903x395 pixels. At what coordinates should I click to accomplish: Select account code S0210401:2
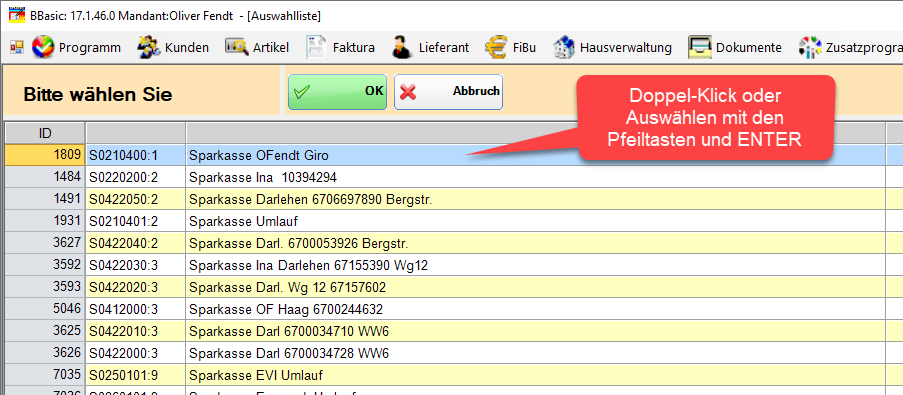pyautogui.click(x=135, y=221)
